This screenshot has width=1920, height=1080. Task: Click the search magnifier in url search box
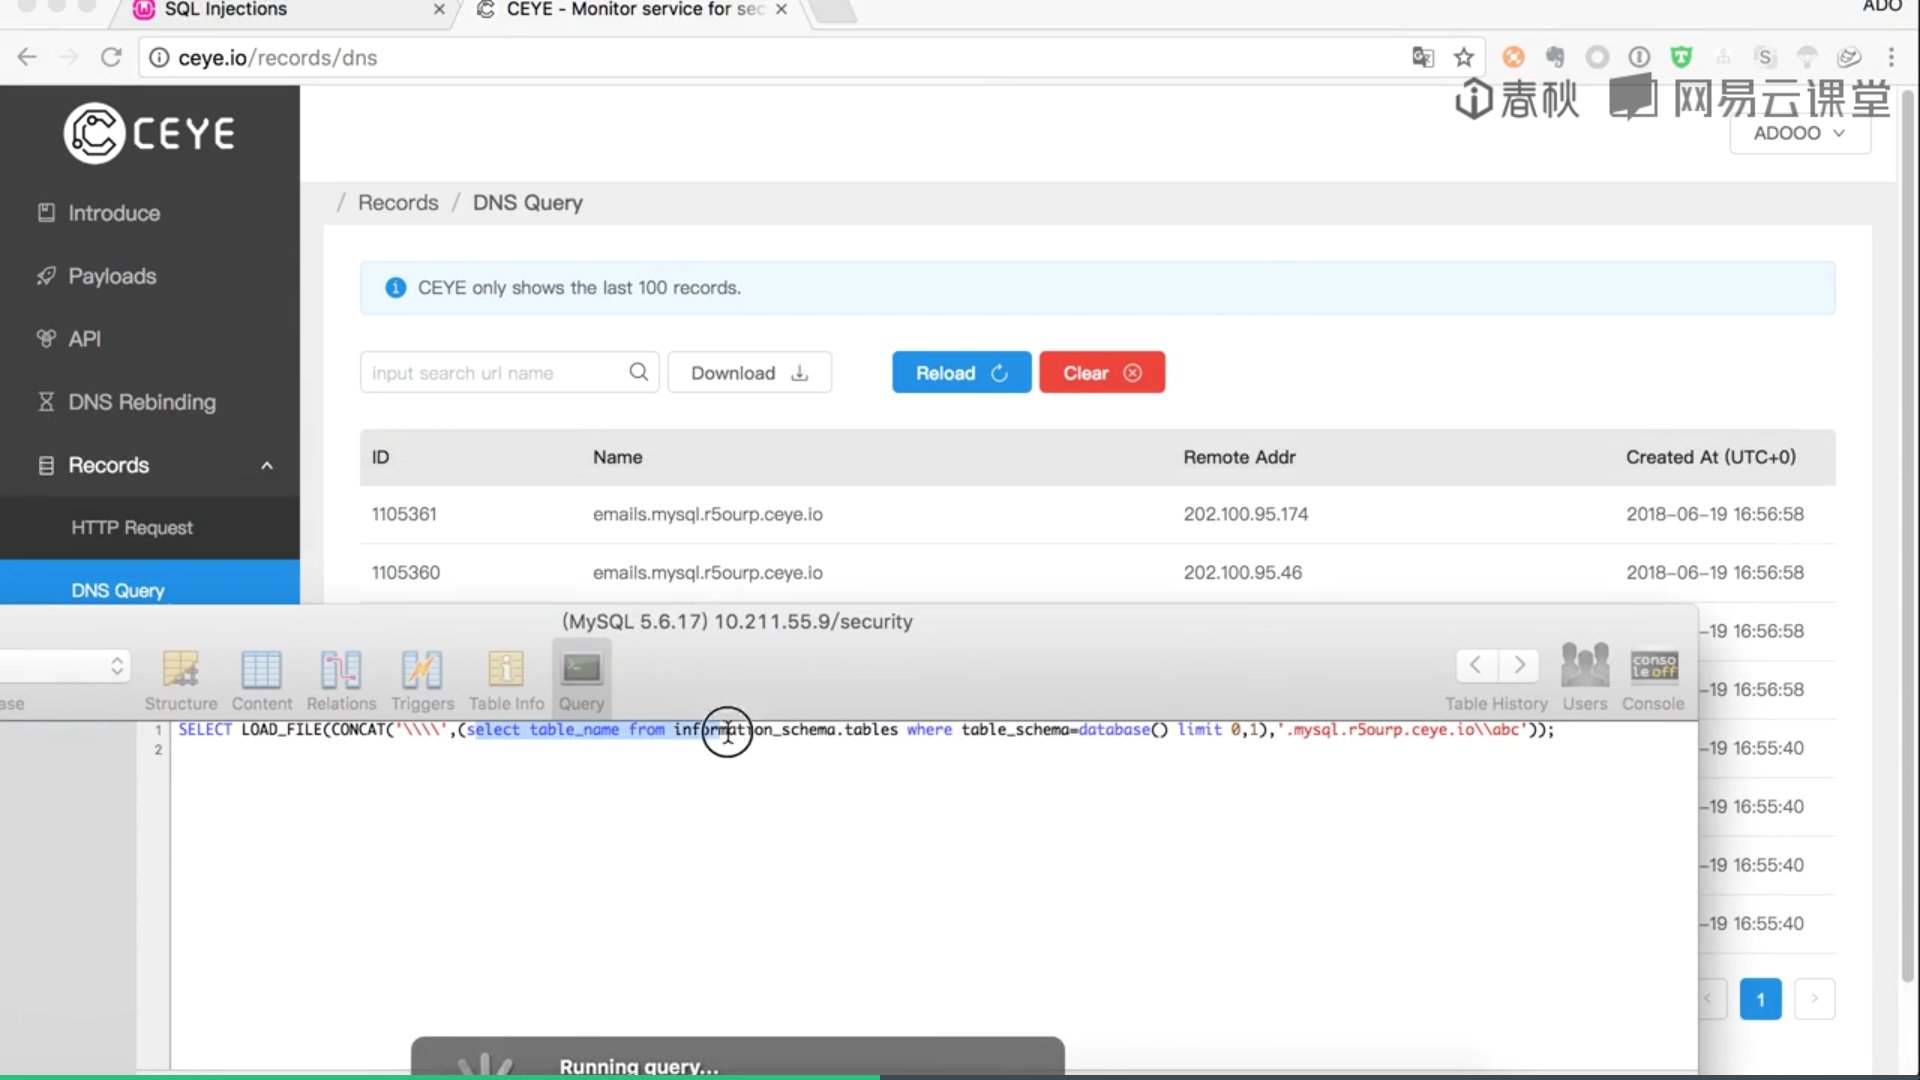[638, 372]
